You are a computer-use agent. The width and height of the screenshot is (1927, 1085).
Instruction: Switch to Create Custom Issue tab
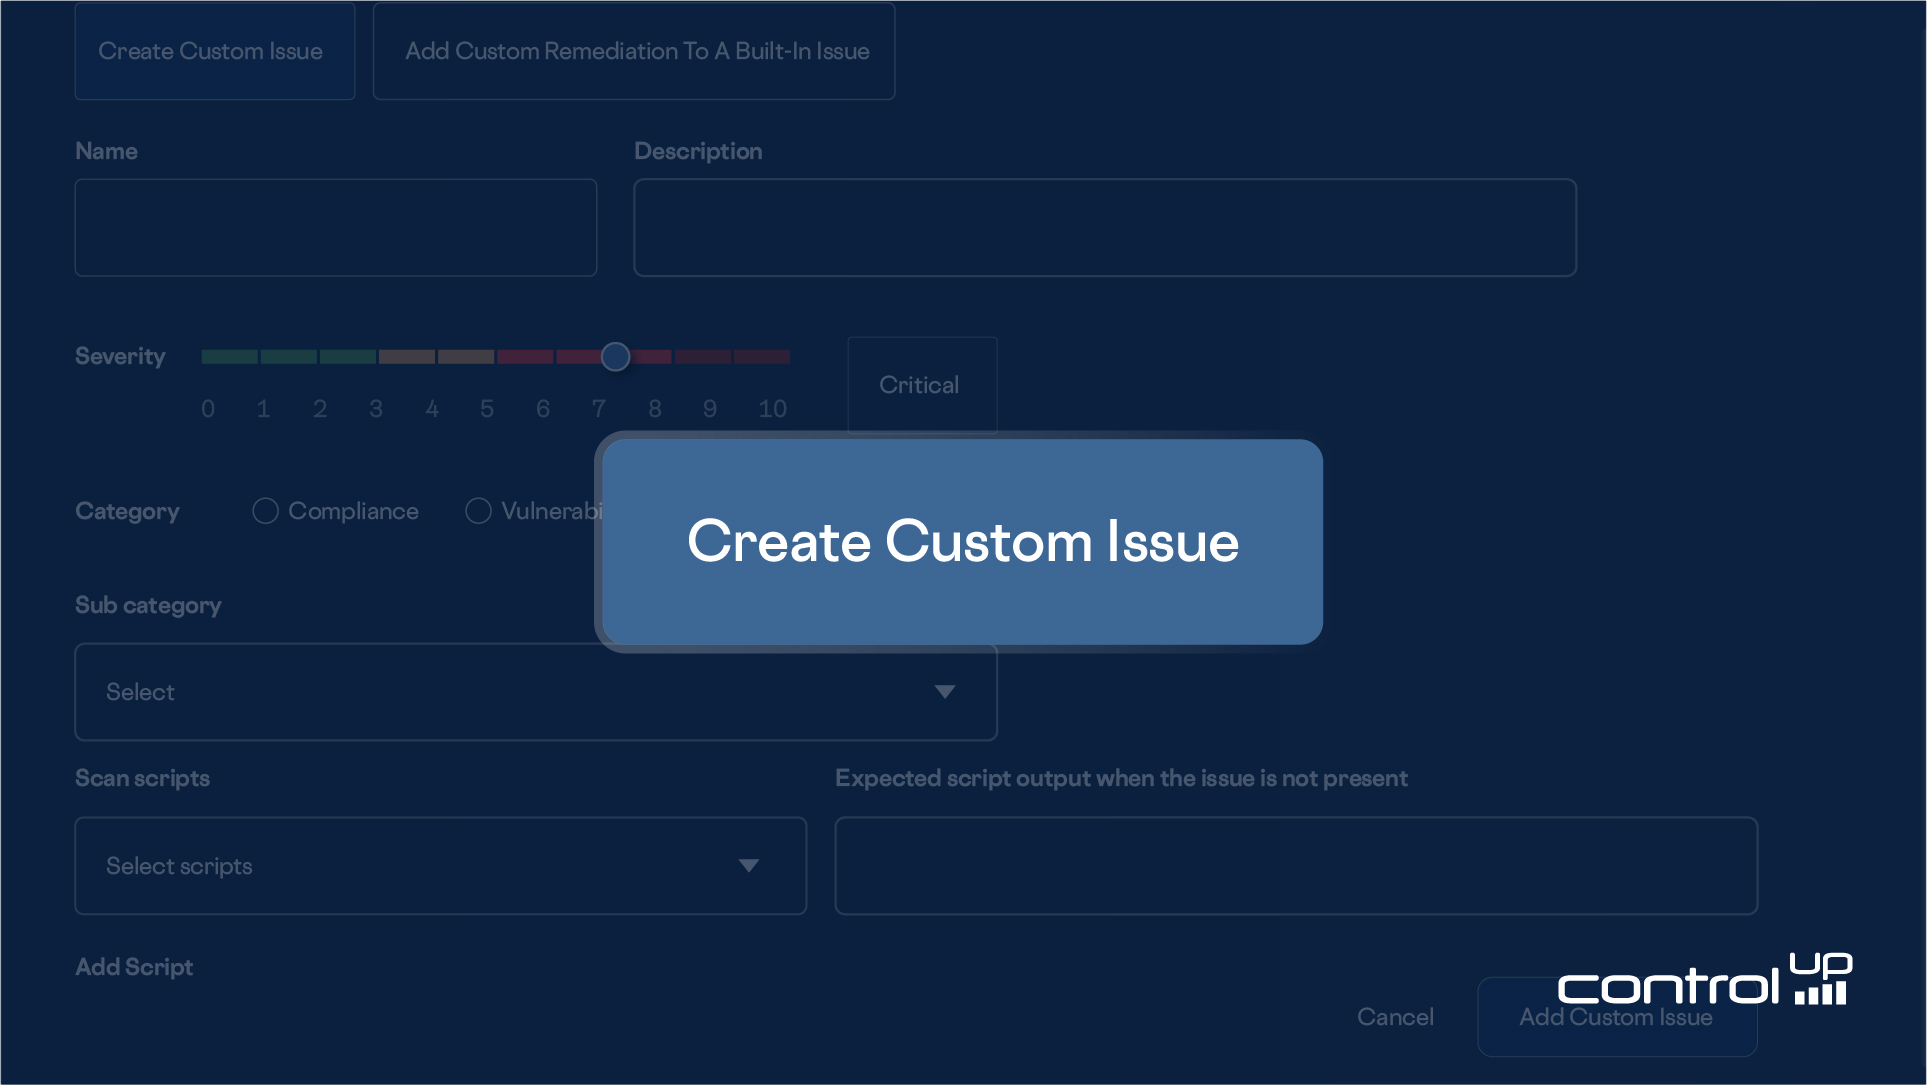point(214,51)
